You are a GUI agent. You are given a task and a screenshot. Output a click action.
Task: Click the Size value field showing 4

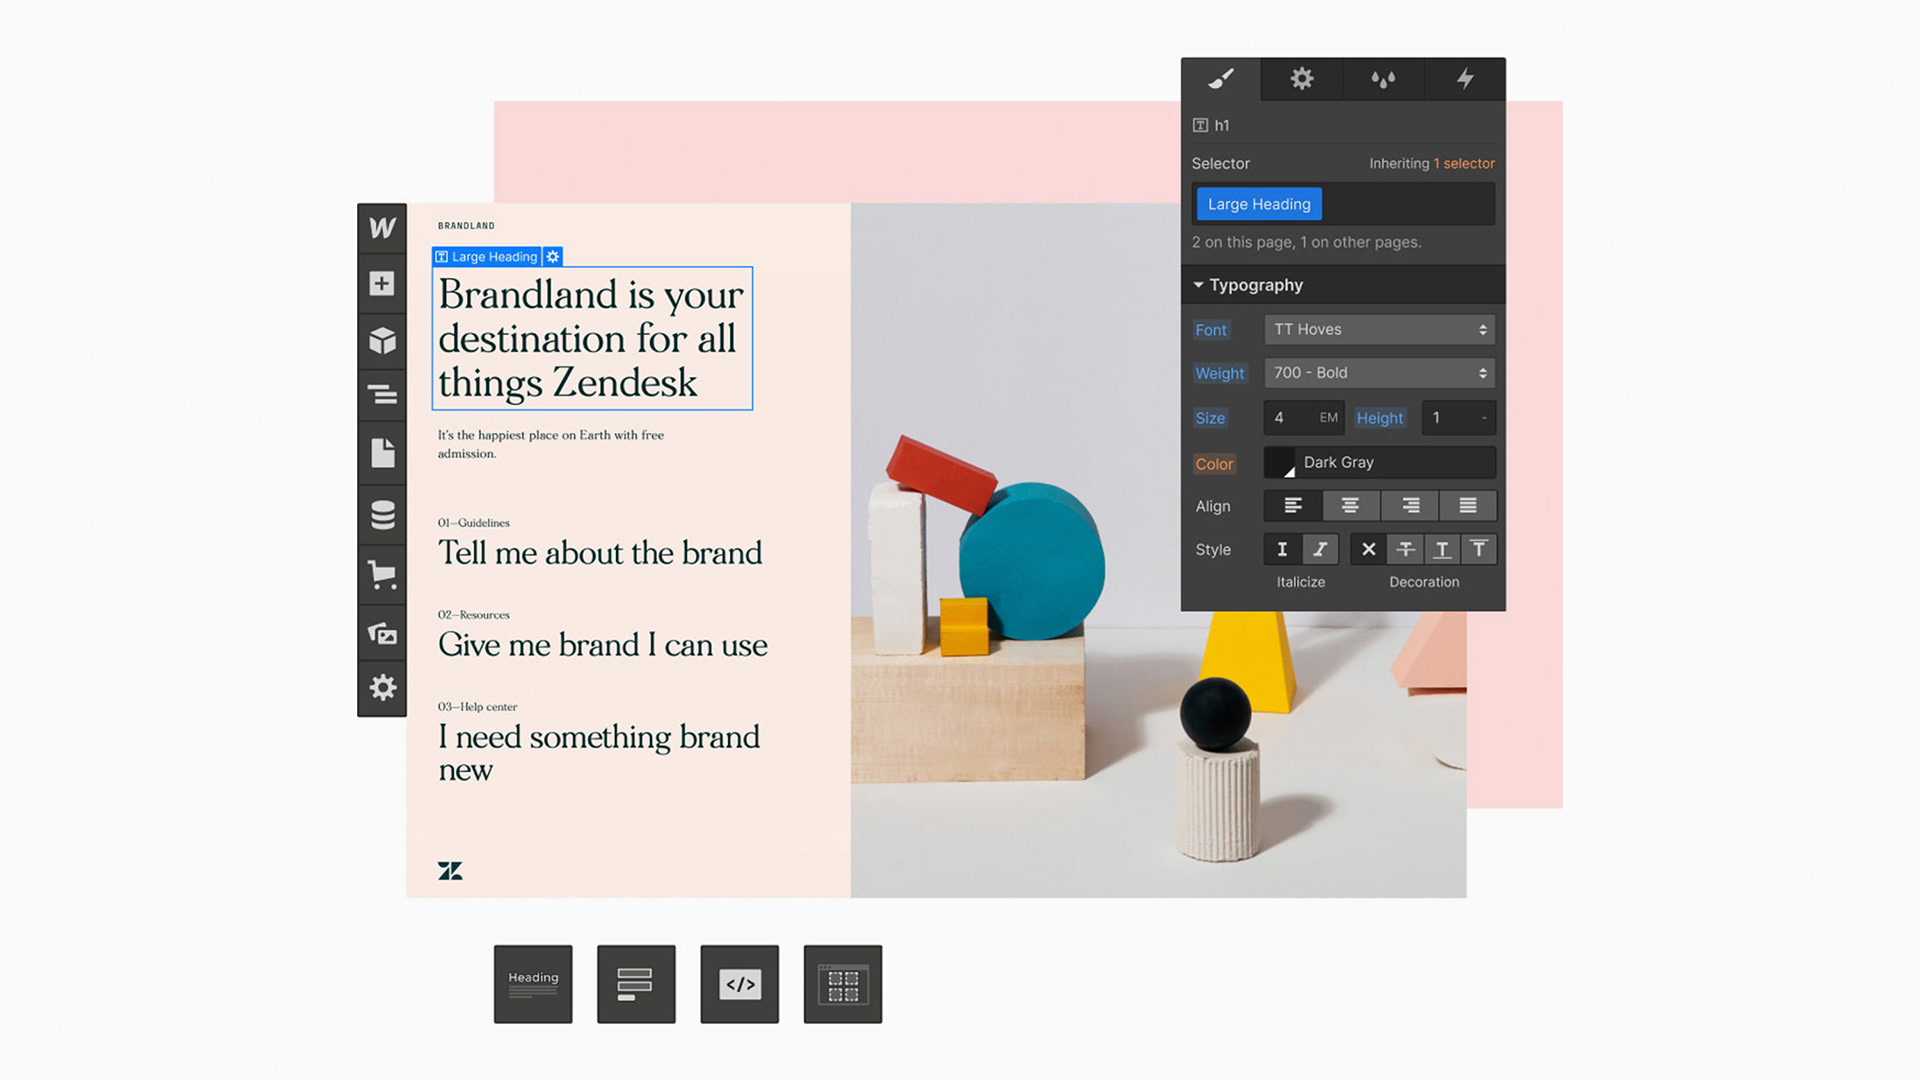pyautogui.click(x=1288, y=418)
